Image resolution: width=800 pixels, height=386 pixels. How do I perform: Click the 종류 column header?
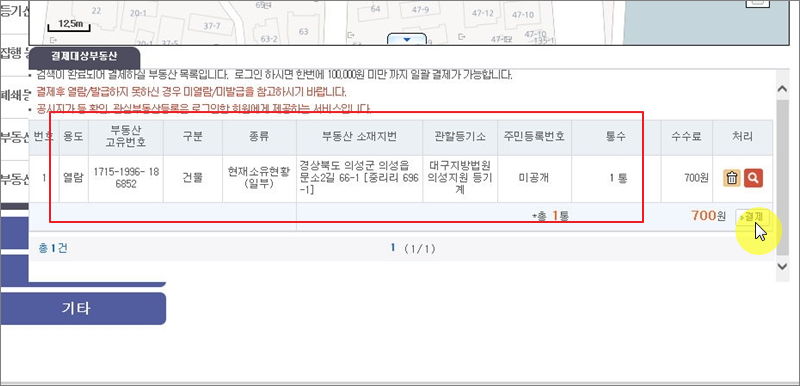259,137
